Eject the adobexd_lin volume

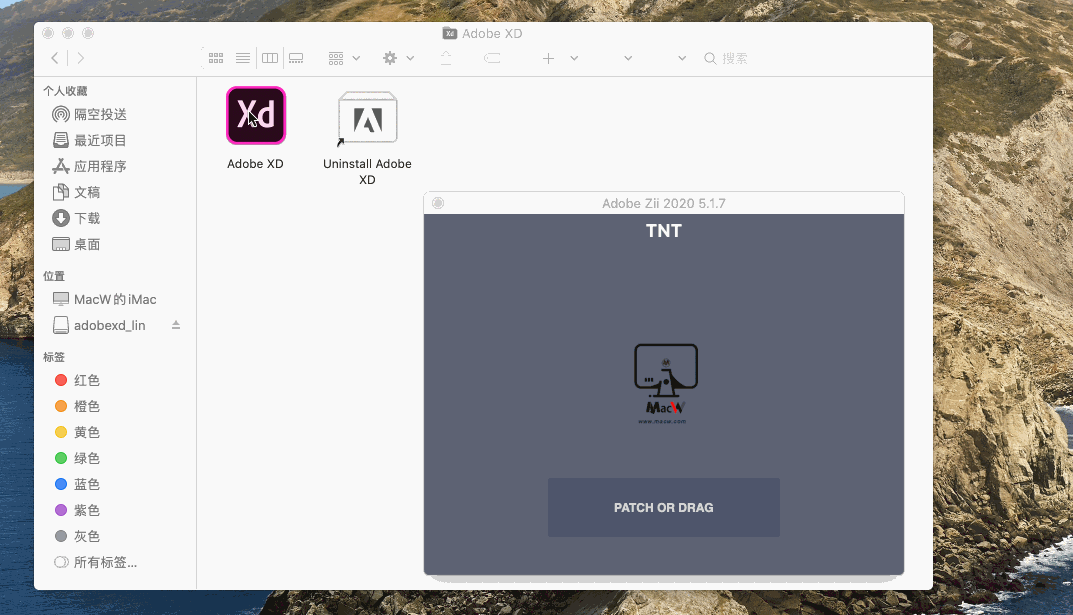[176, 325]
